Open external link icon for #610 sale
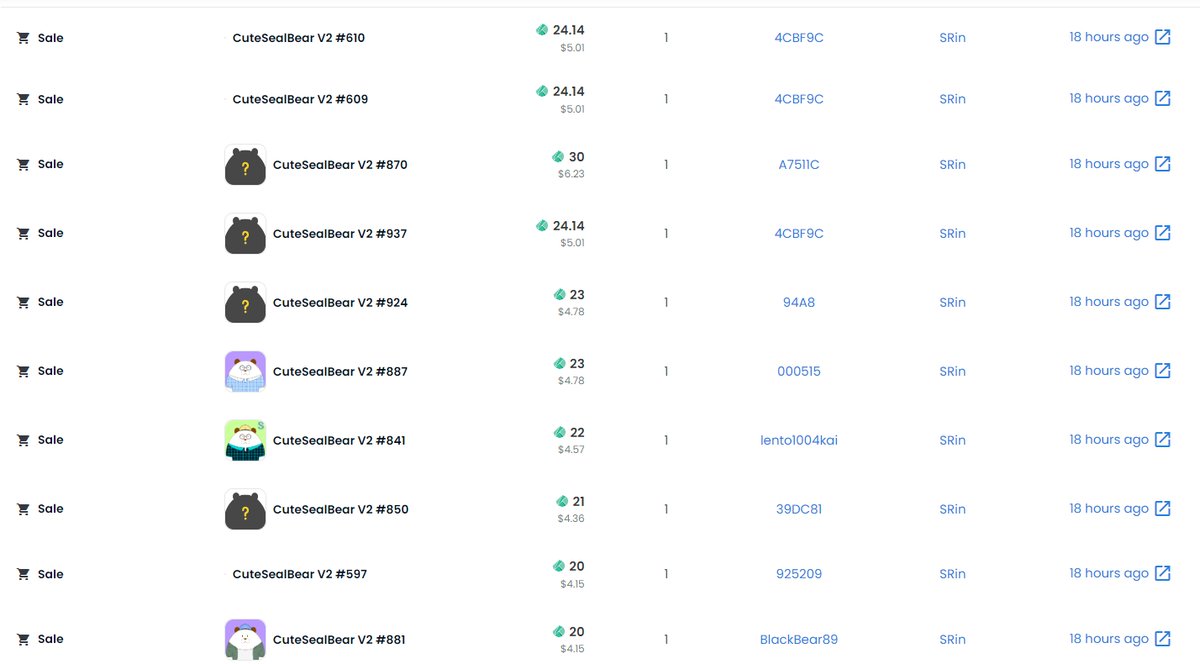This screenshot has width=1200, height=664. [x=1162, y=38]
